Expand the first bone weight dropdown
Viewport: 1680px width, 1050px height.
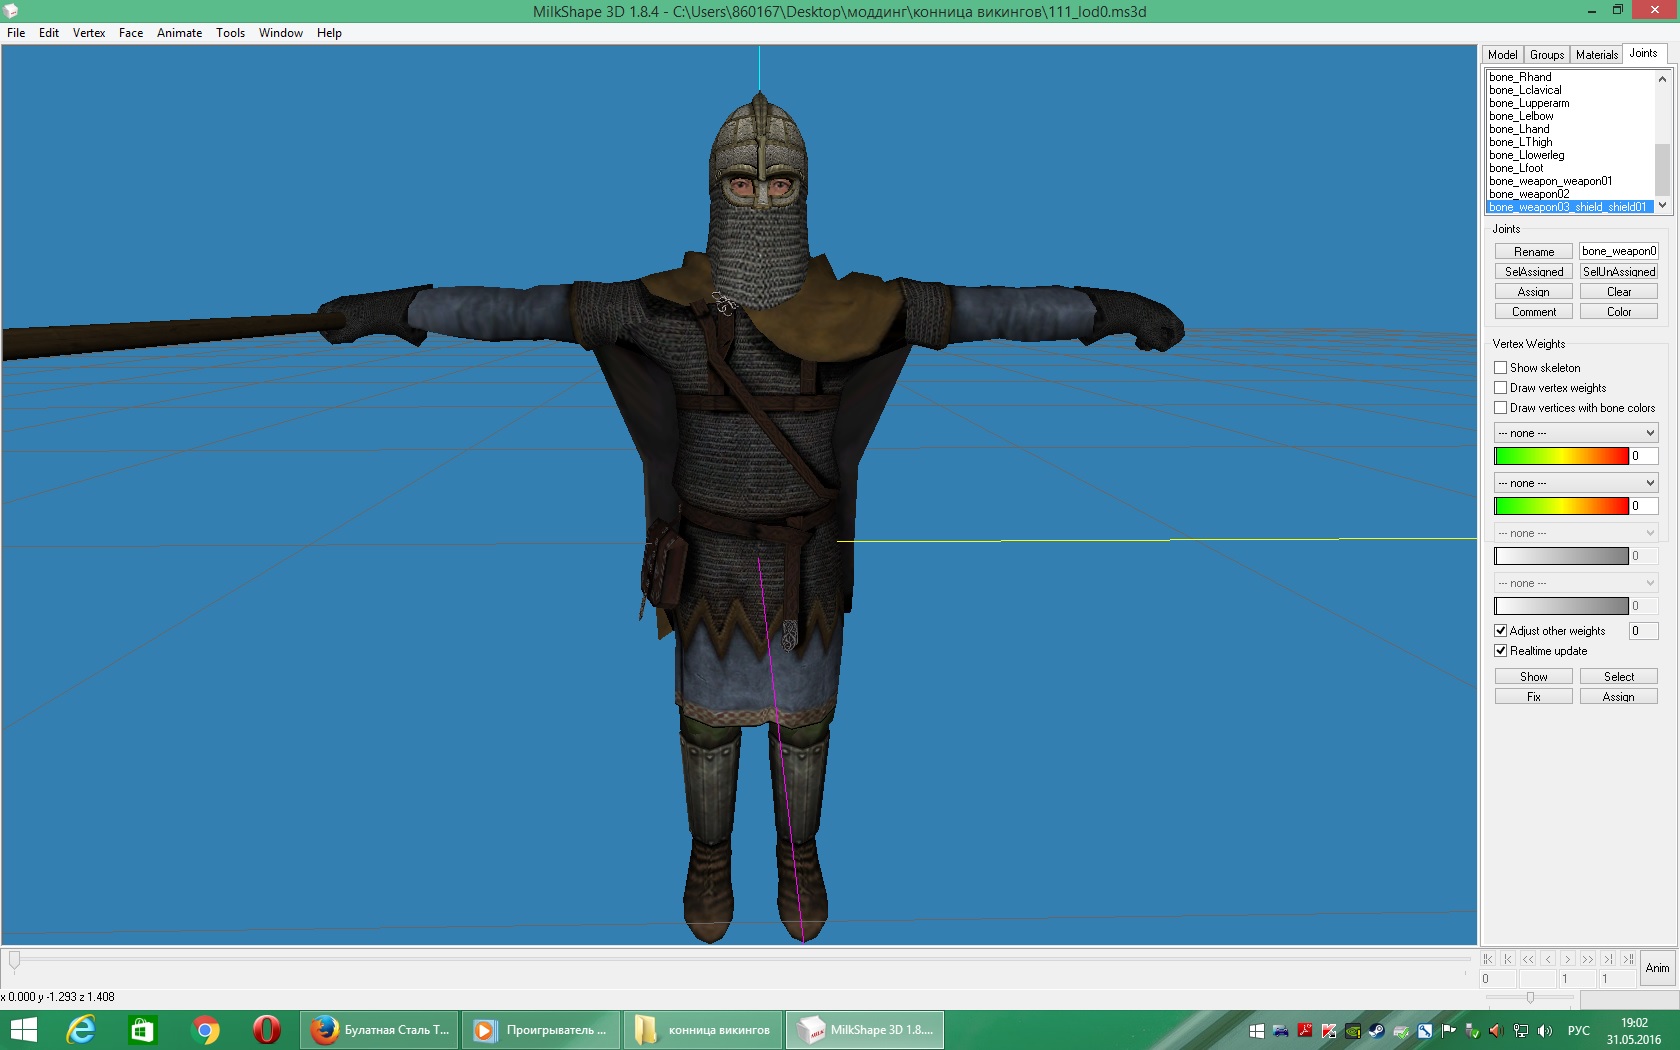[1575, 433]
